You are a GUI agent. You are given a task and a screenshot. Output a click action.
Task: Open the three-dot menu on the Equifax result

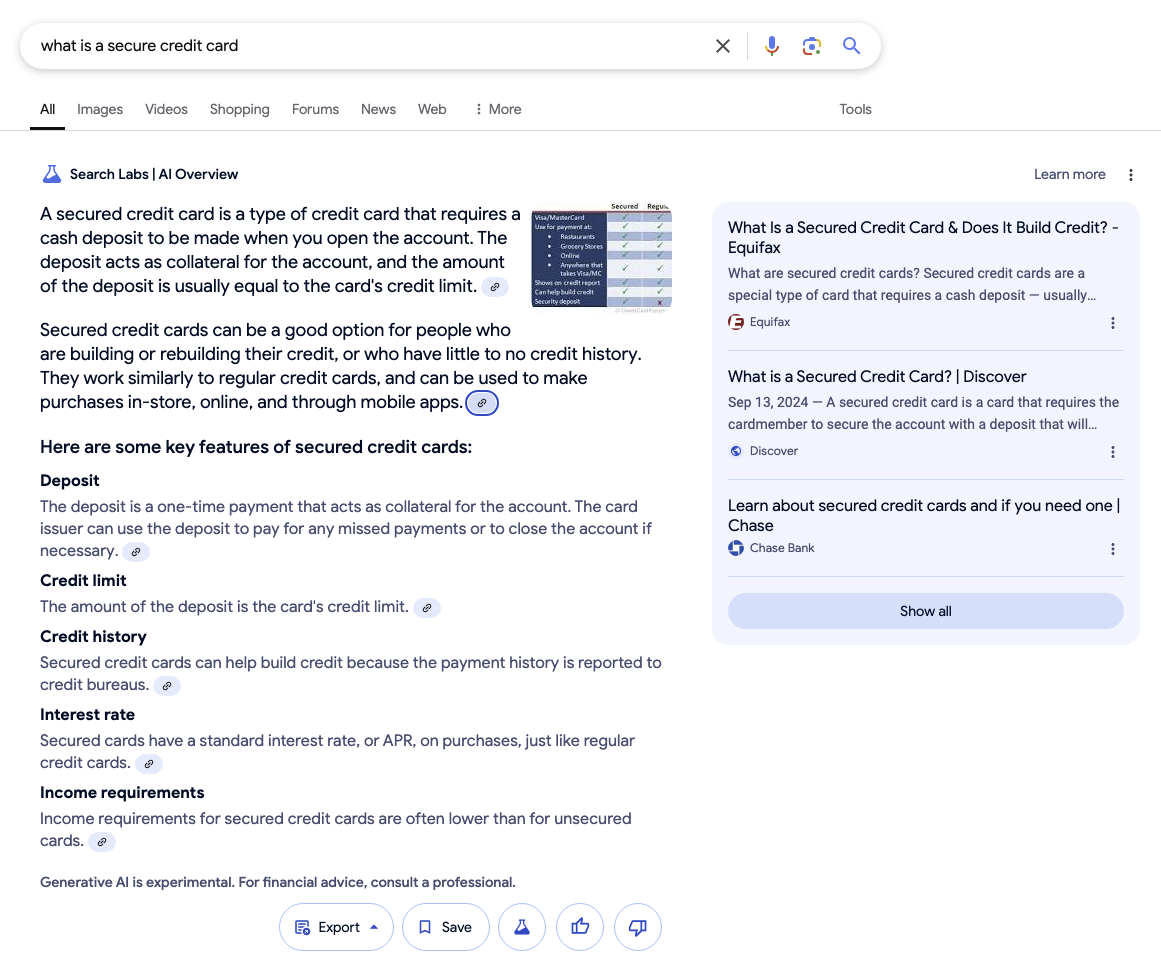1112,323
